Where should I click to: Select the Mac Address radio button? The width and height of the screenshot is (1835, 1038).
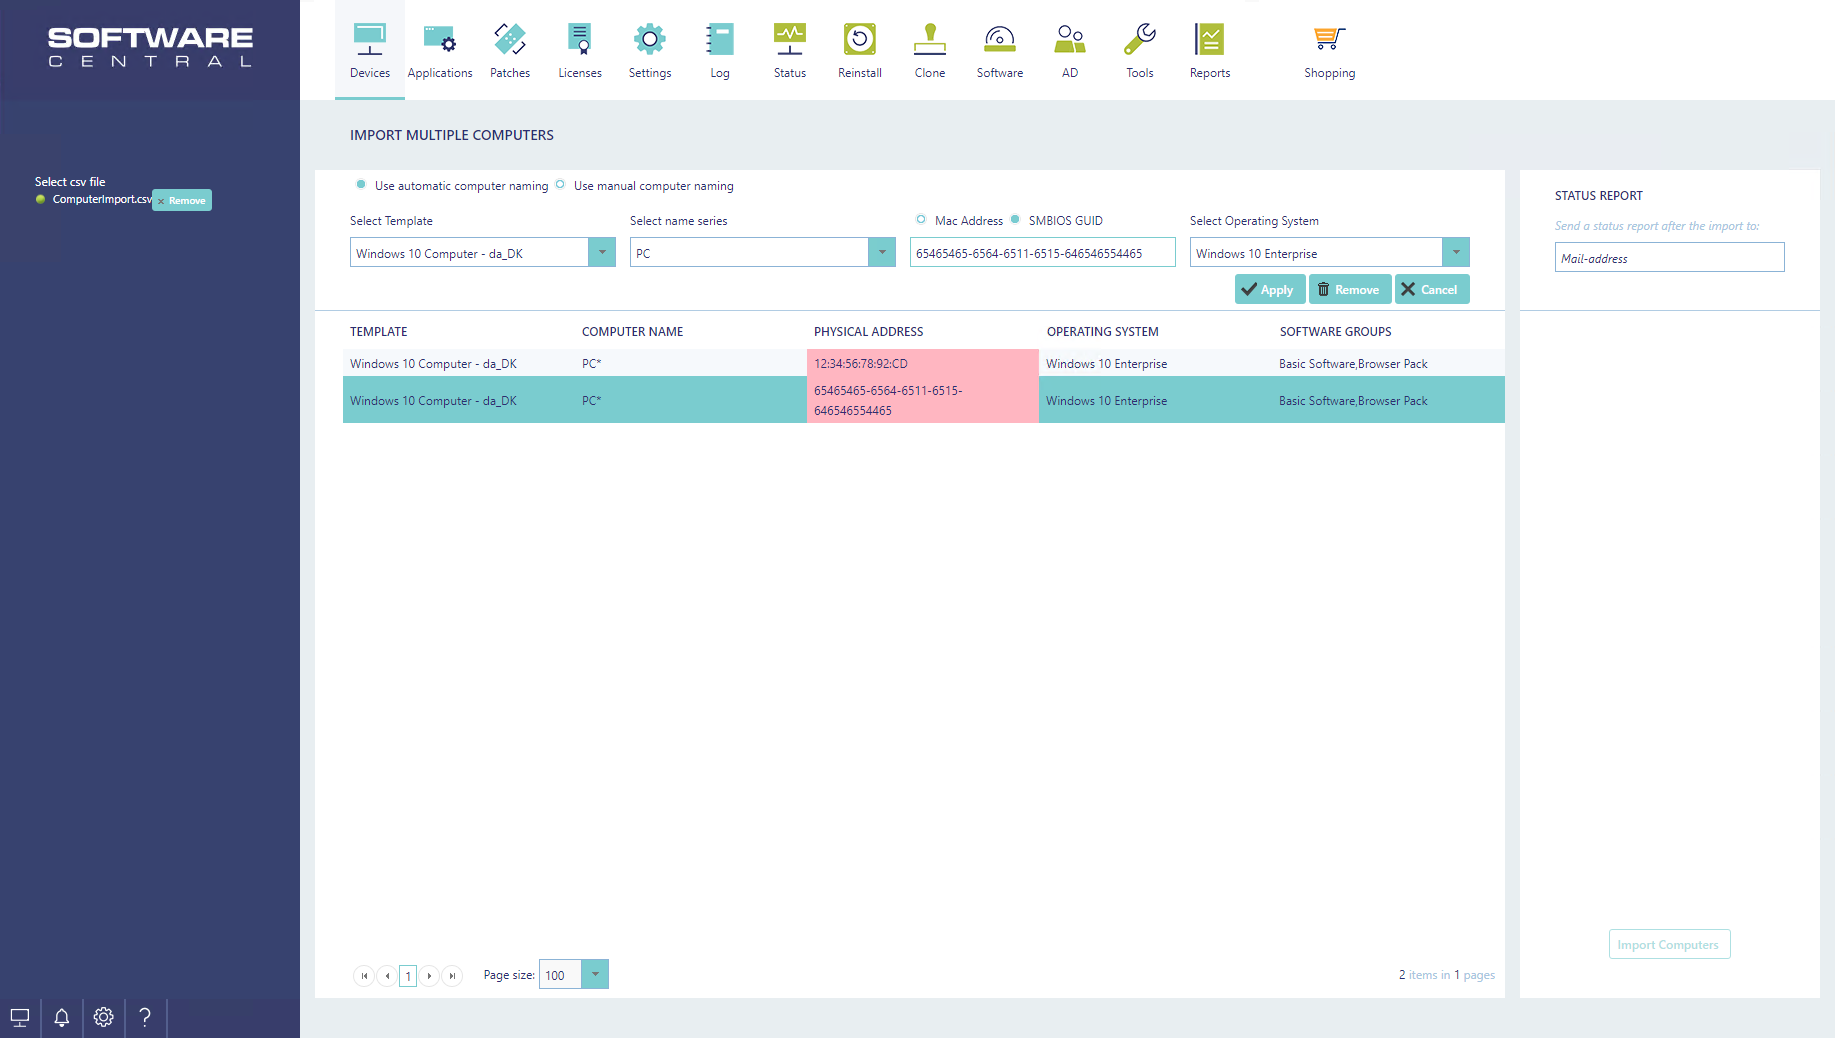tap(921, 220)
